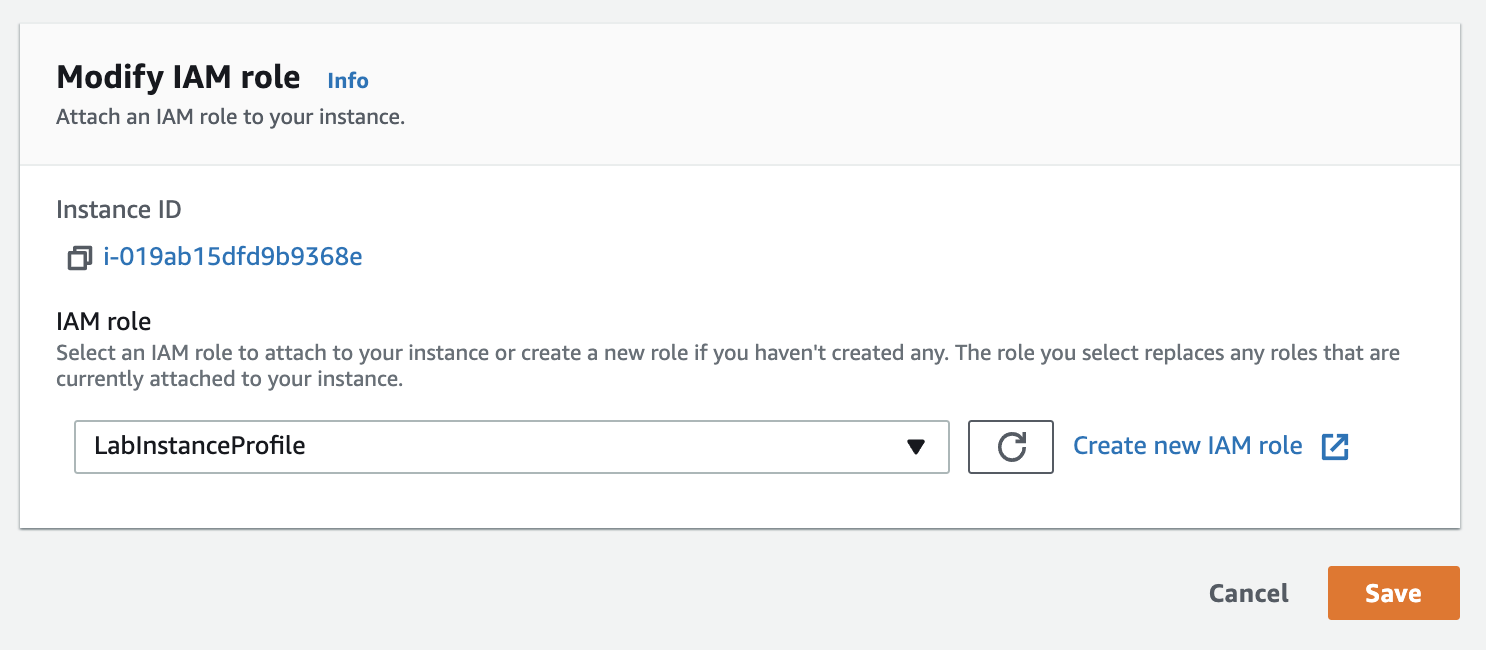Follow the Create new IAM role link
1486x650 pixels.
coord(1187,446)
